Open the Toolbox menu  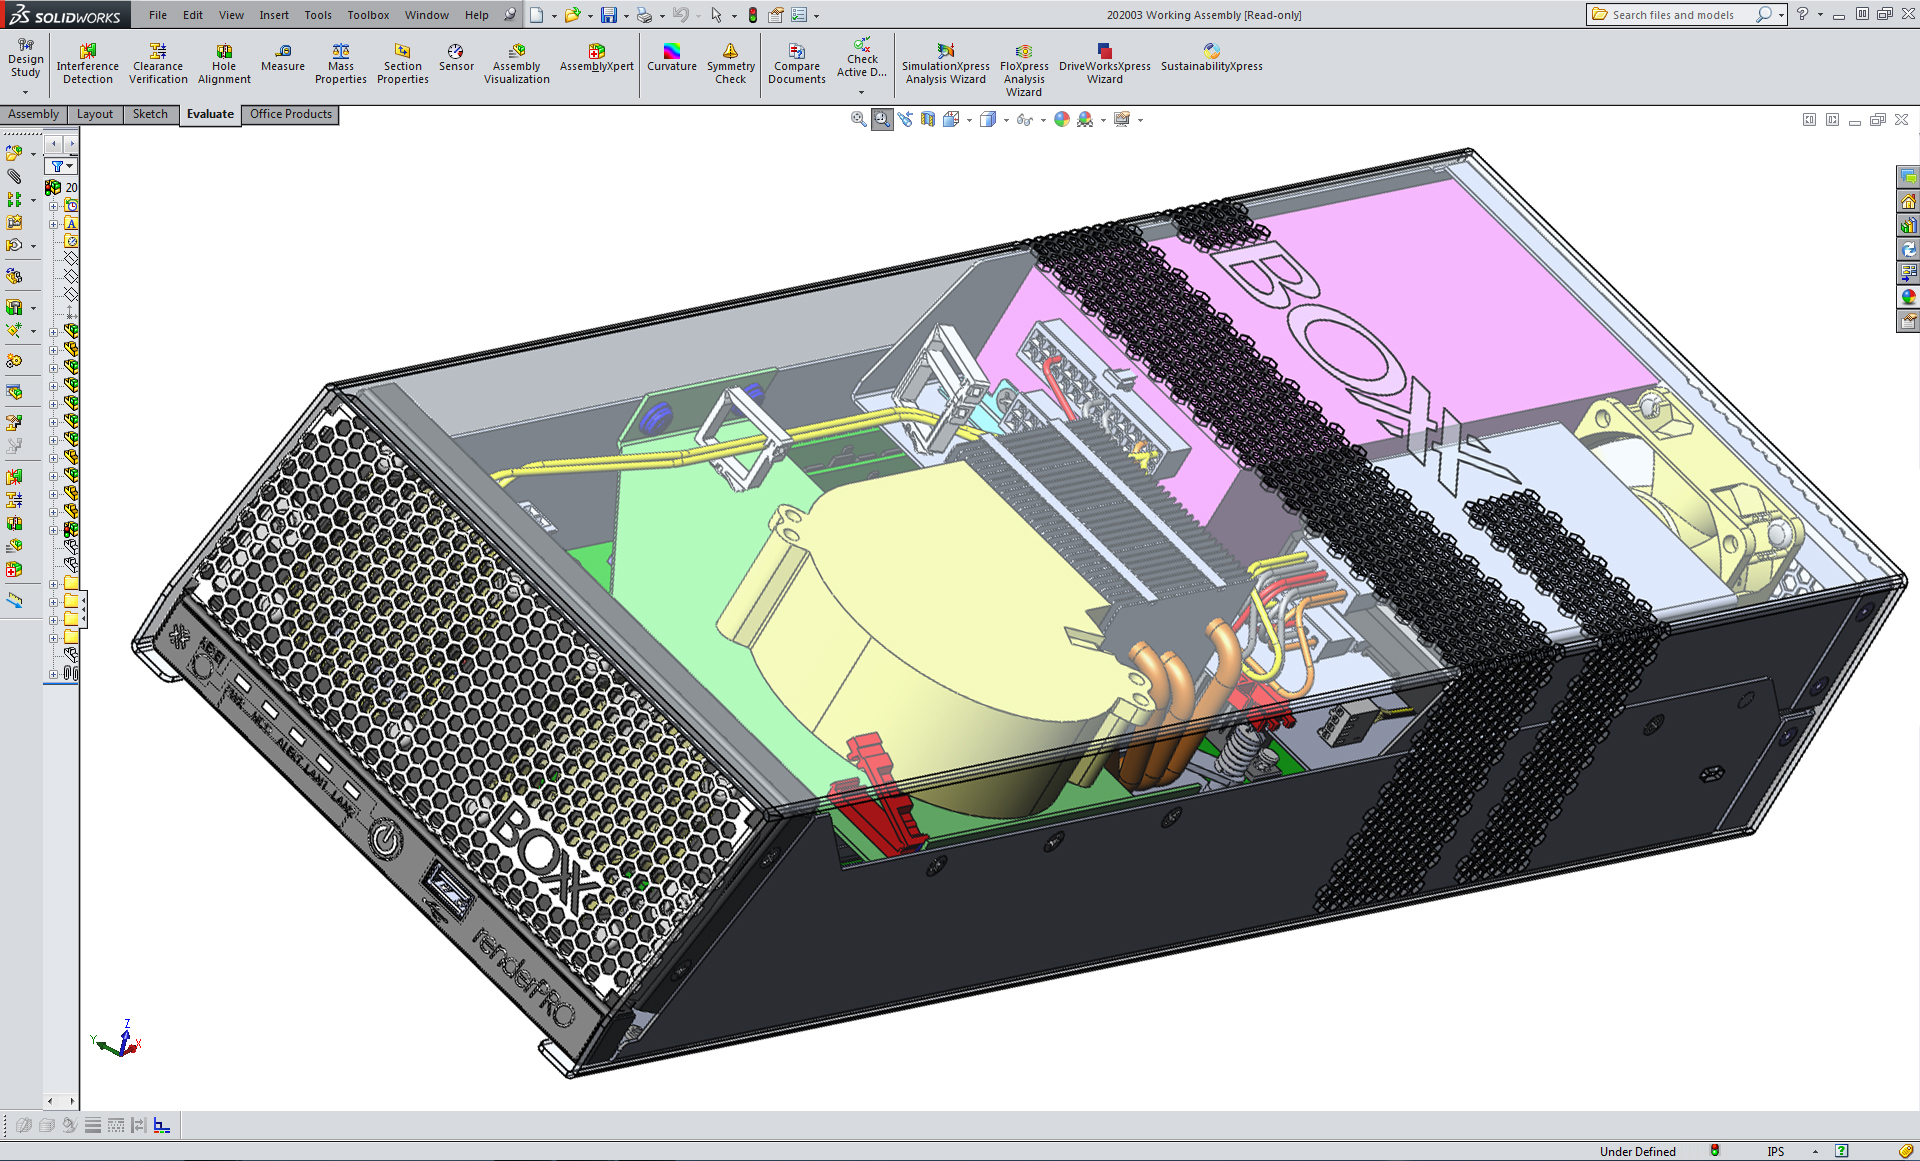[x=368, y=15]
